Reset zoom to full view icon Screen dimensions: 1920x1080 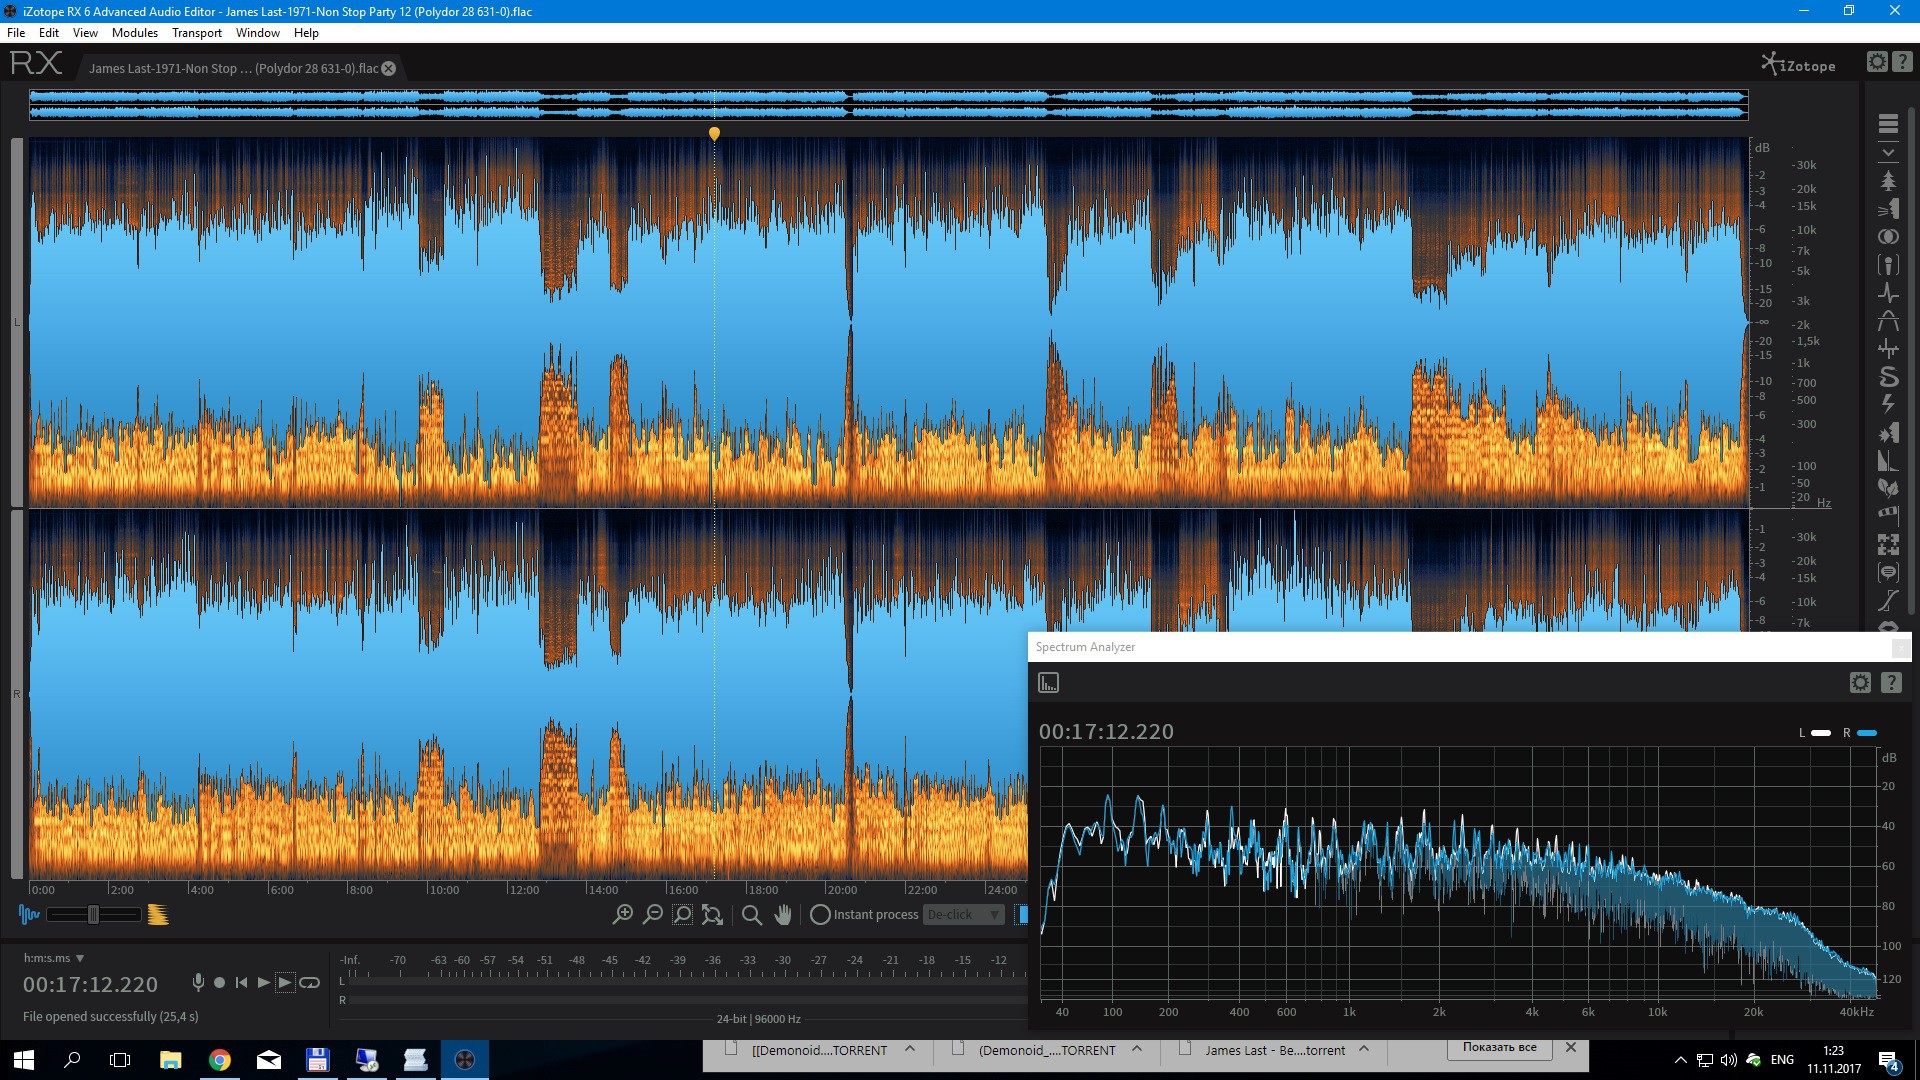[712, 914]
